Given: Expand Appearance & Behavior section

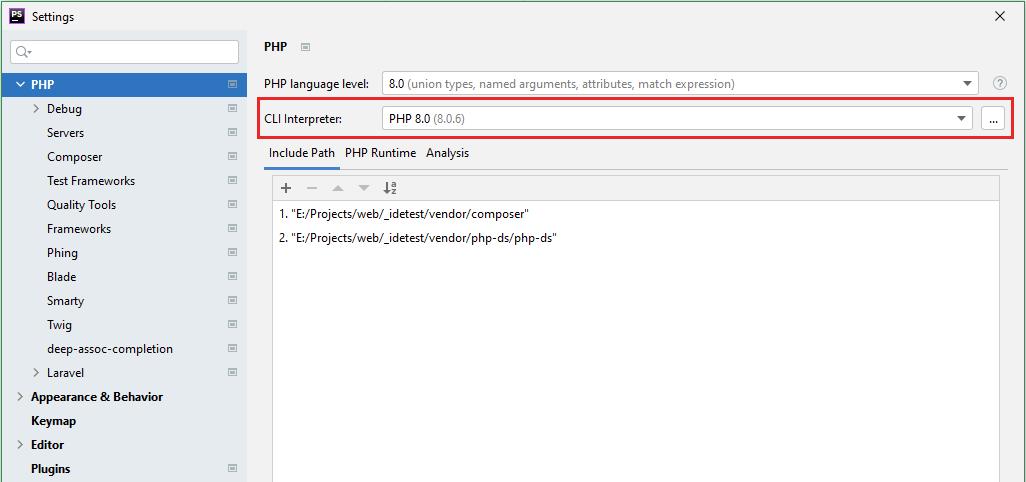Looking at the screenshot, I should (x=20, y=397).
